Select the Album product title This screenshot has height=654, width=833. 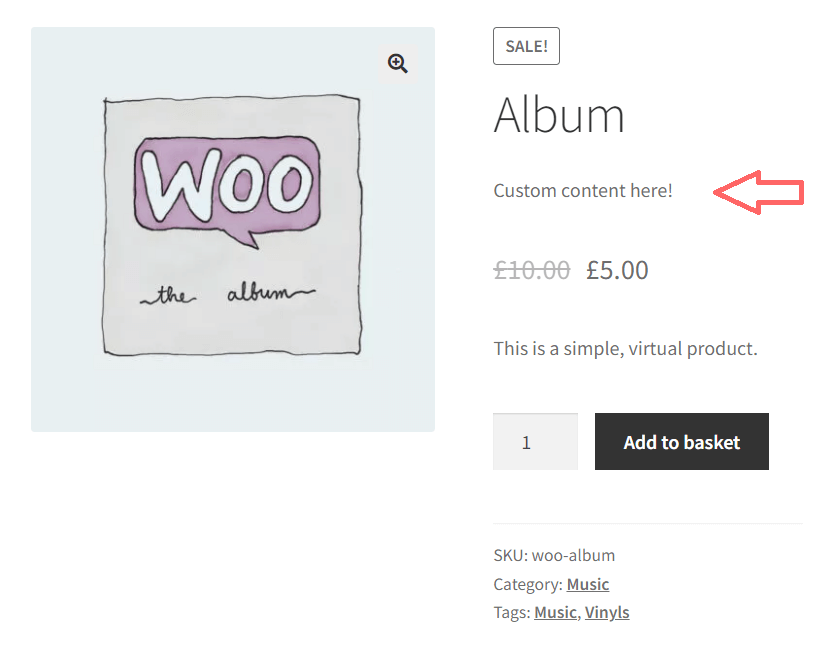pyautogui.click(x=559, y=115)
